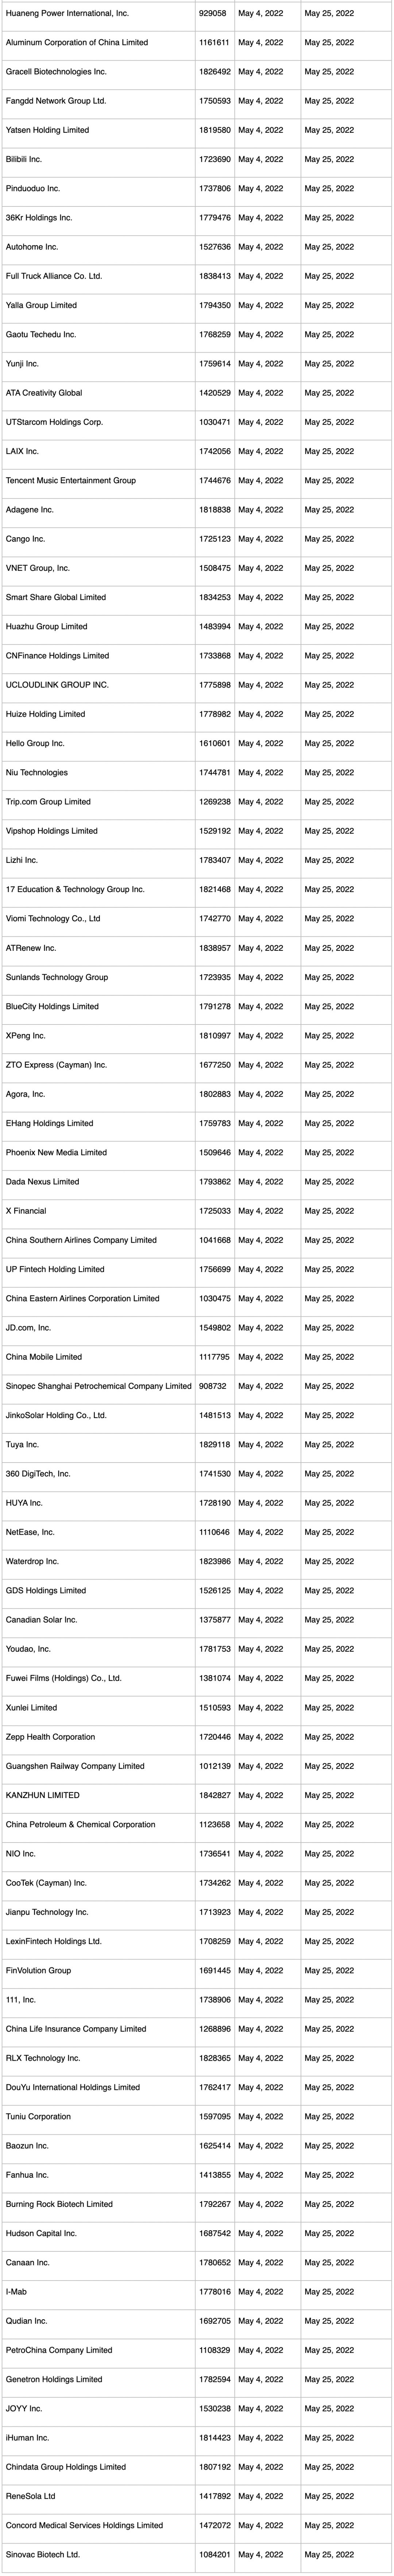Select the Bilibili Inc. company name

24,159
